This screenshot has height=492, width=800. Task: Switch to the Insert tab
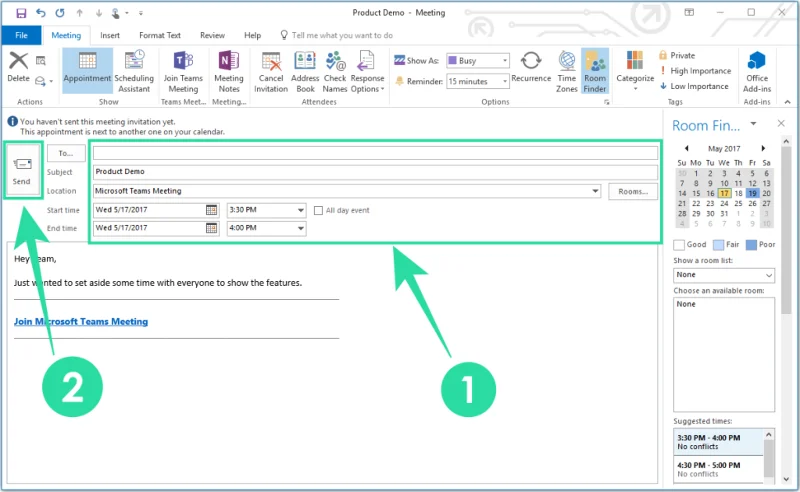point(110,35)
